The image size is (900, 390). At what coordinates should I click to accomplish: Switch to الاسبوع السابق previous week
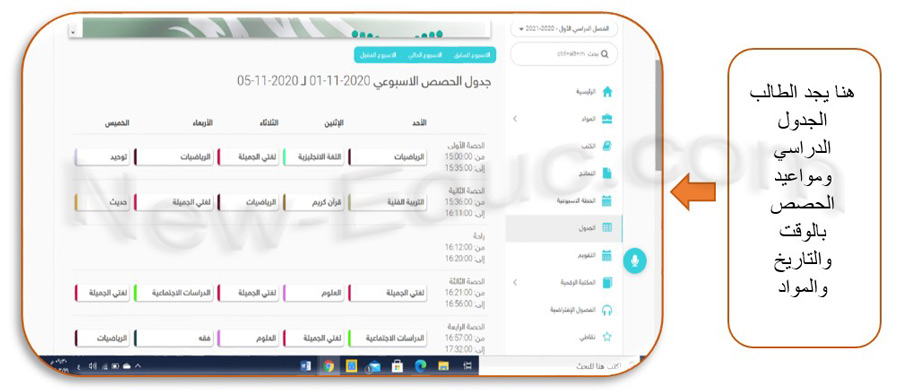pos(472,55)
